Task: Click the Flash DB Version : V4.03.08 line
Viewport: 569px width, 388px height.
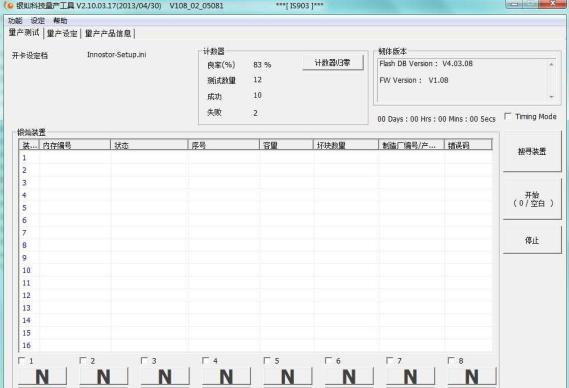Action: (426, 64)
